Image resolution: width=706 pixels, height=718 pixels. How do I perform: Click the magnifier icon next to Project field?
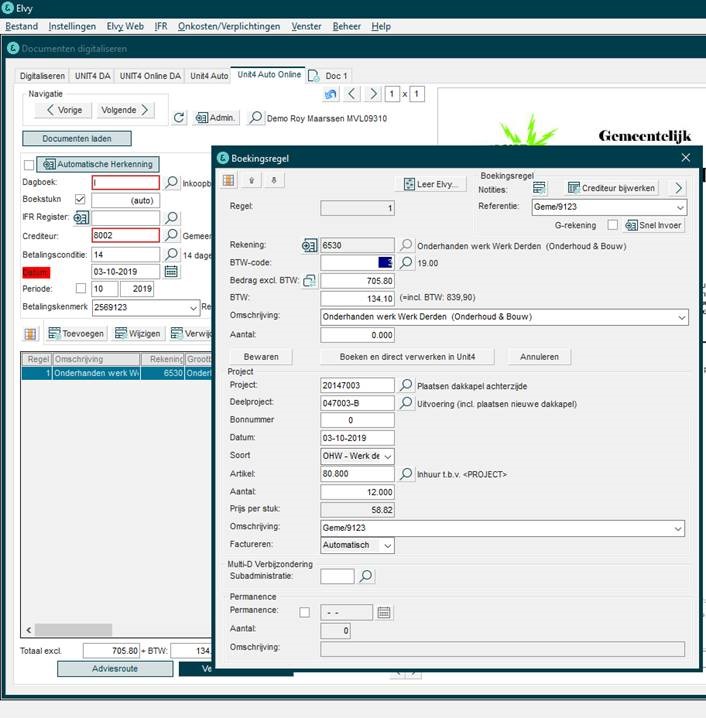[406, 385]
